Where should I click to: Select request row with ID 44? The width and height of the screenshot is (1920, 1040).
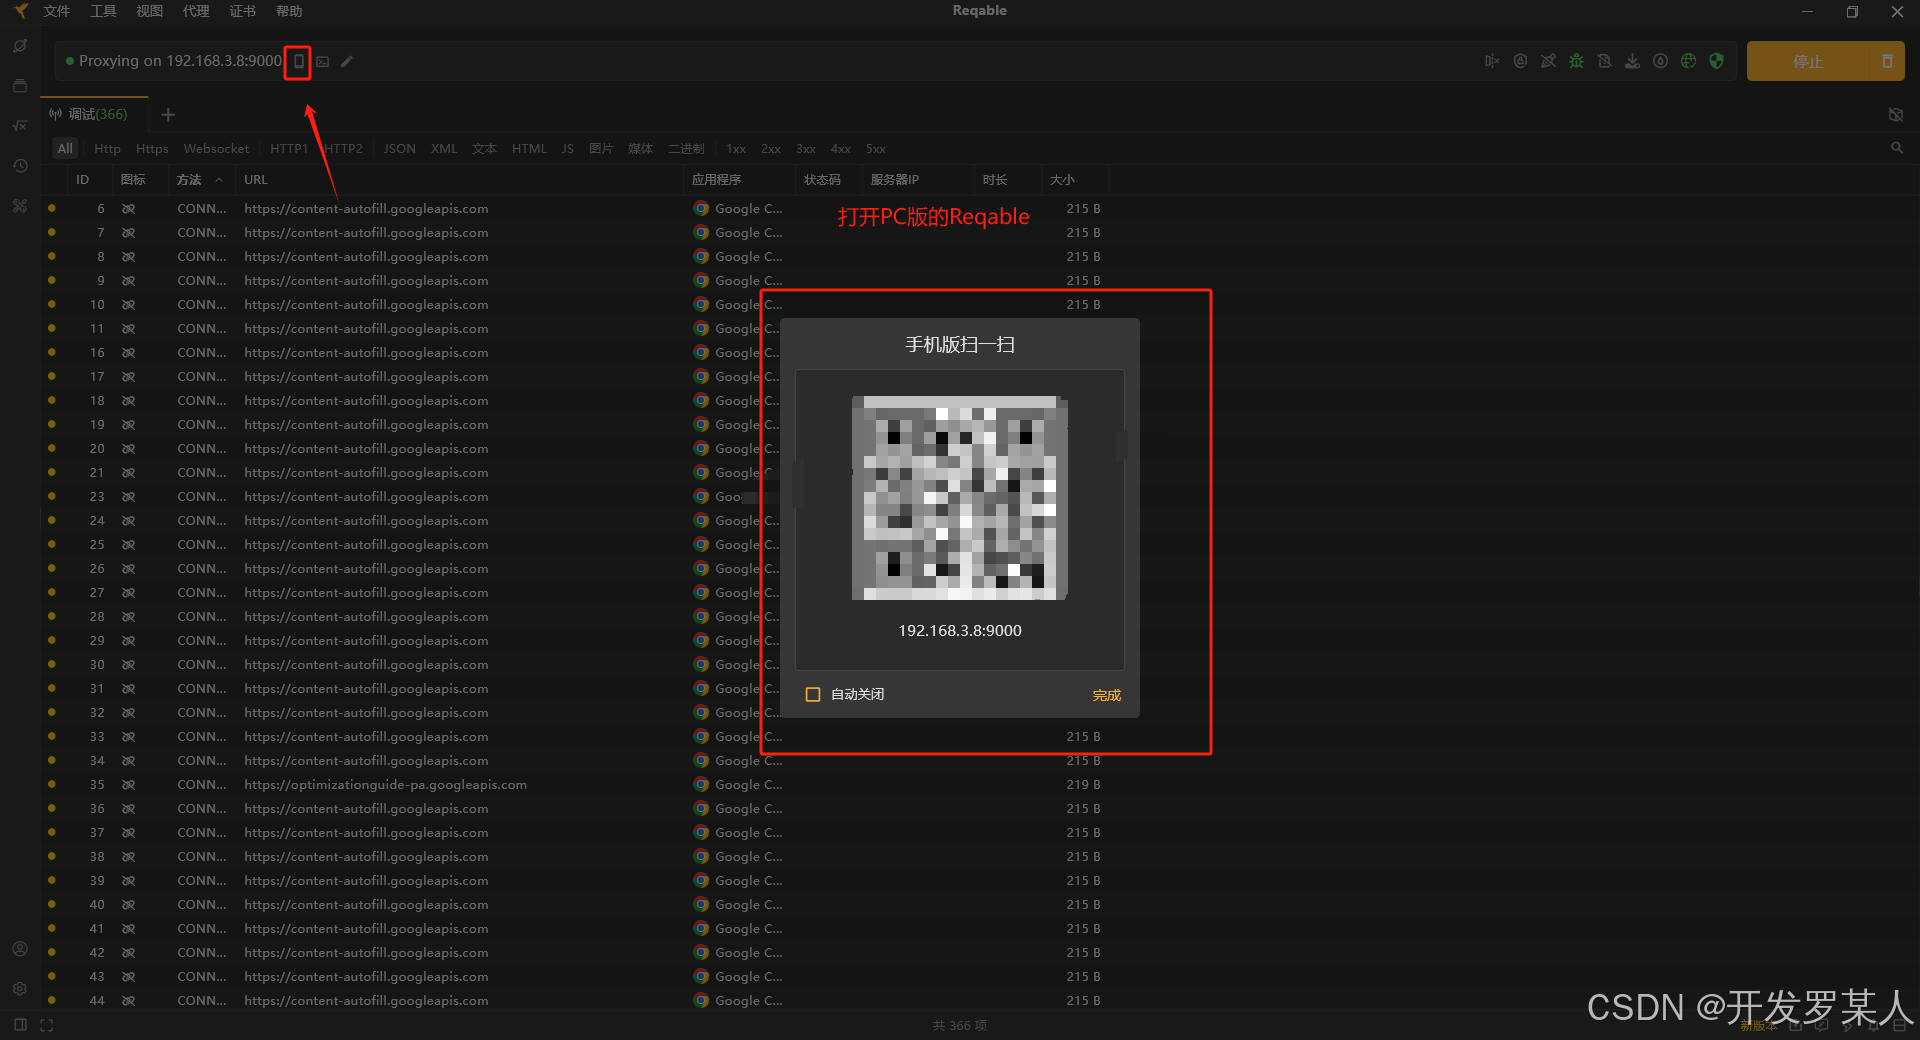click(x=575, y=1001)
